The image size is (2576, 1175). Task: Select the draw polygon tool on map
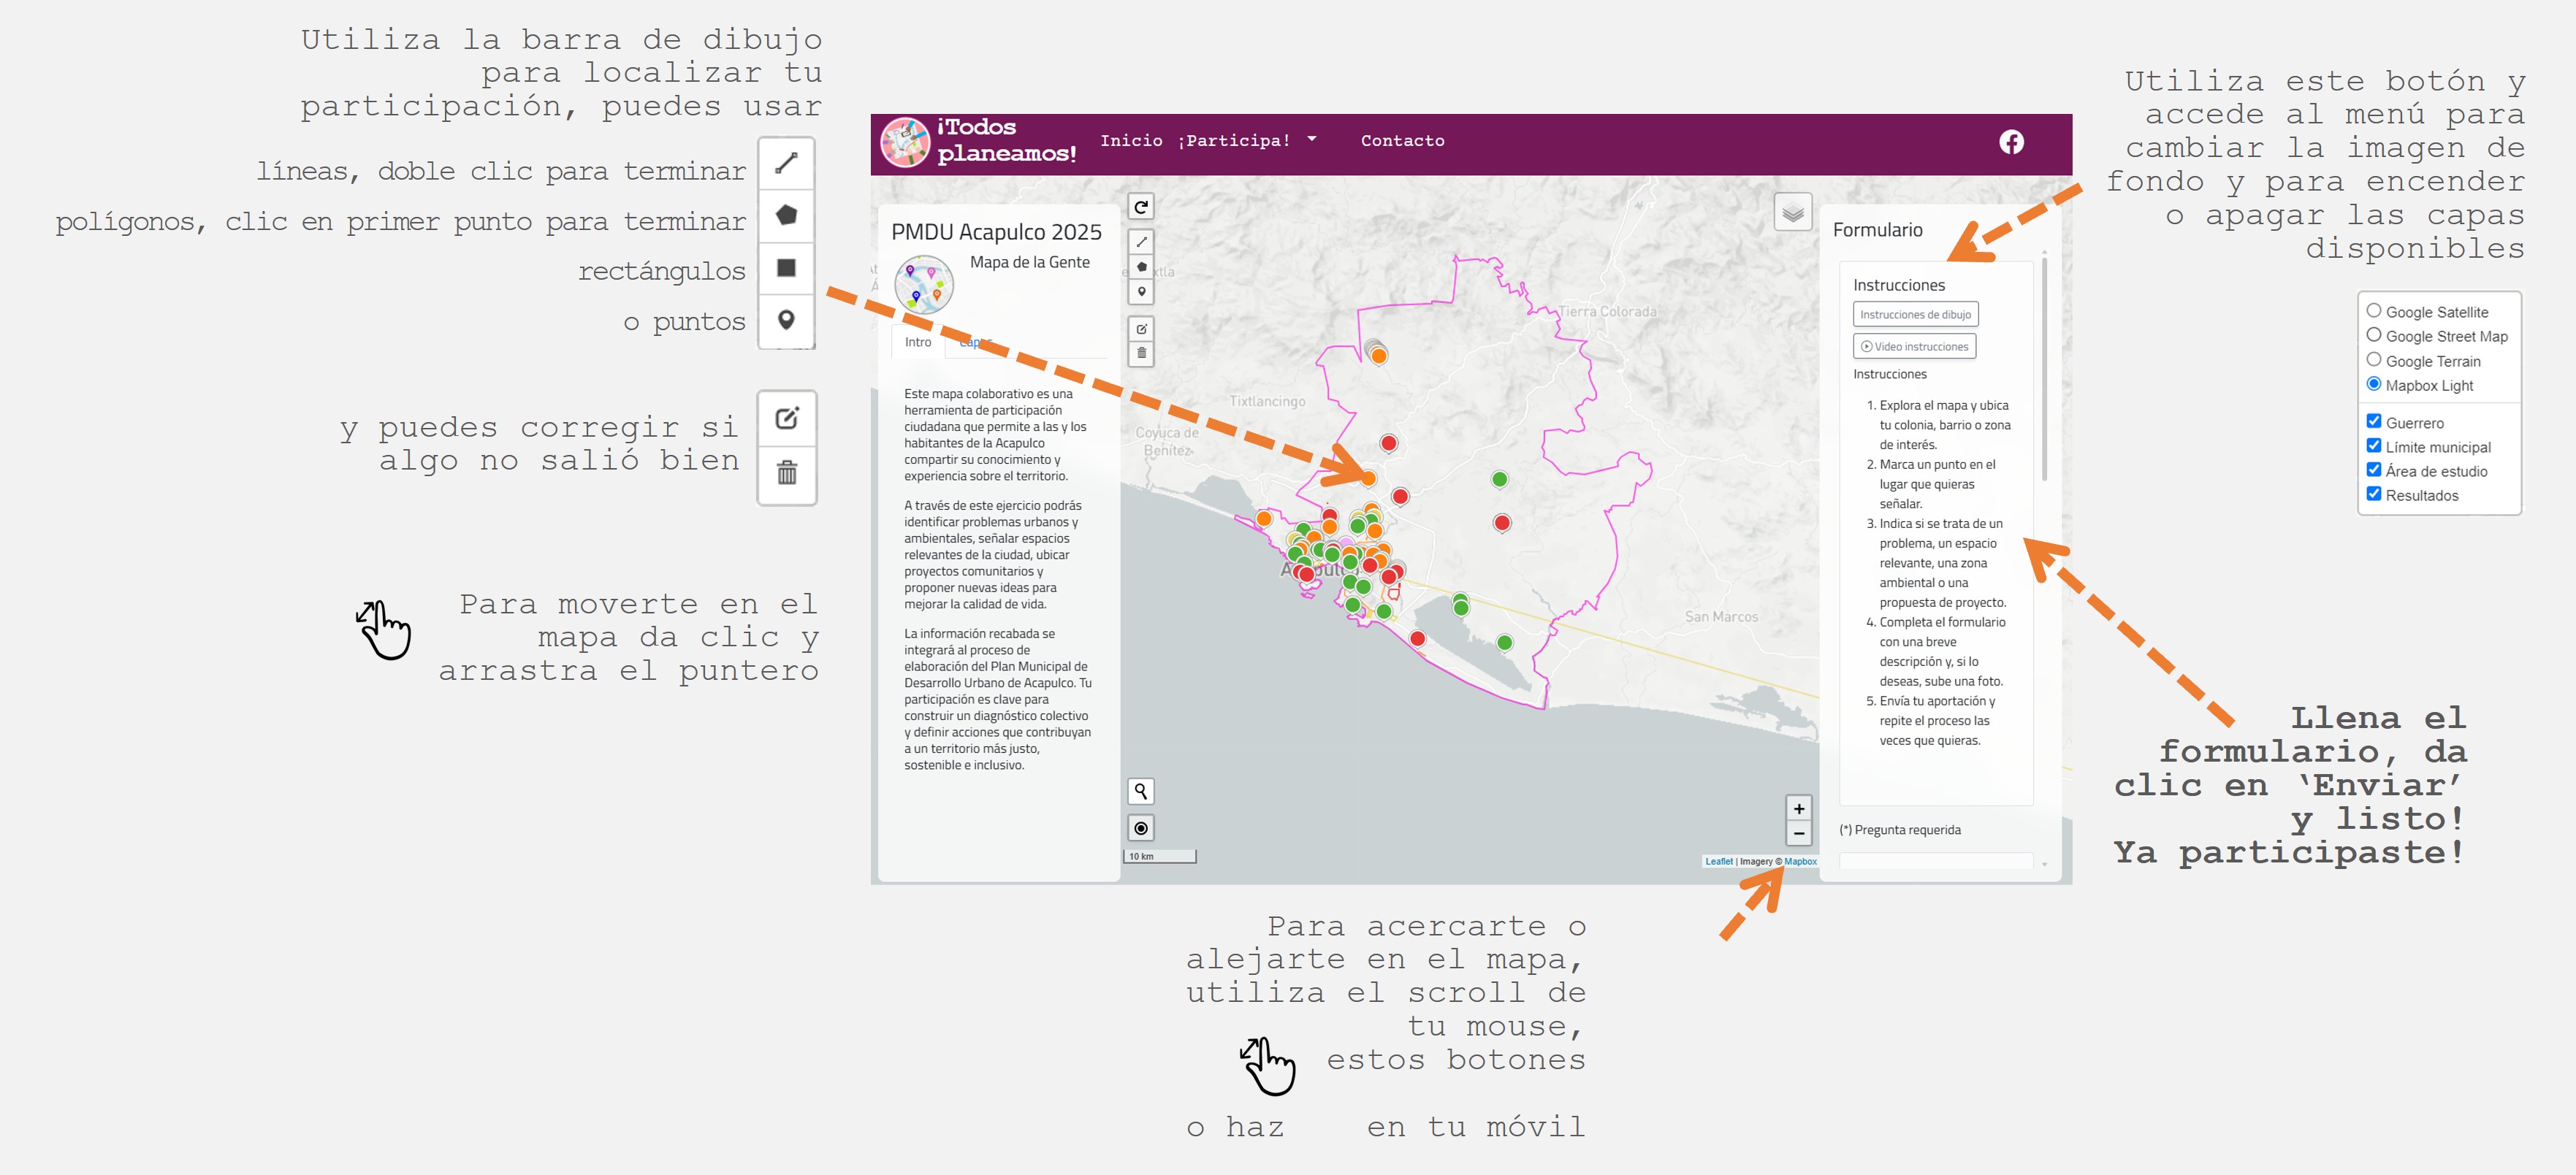click(x=1141, y=267)
